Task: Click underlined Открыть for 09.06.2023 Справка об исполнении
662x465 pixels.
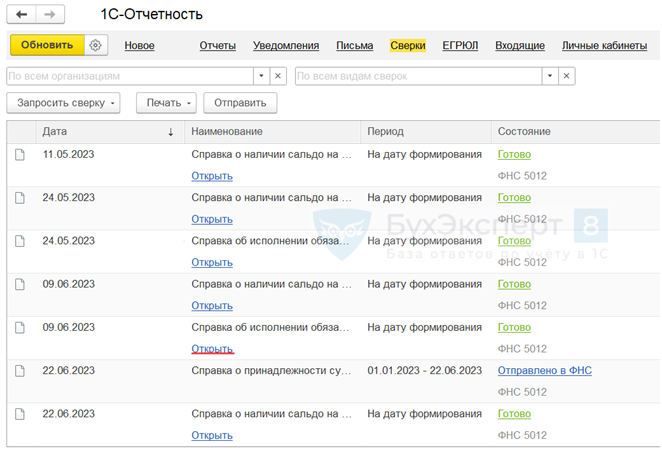Action: (212, 349)
